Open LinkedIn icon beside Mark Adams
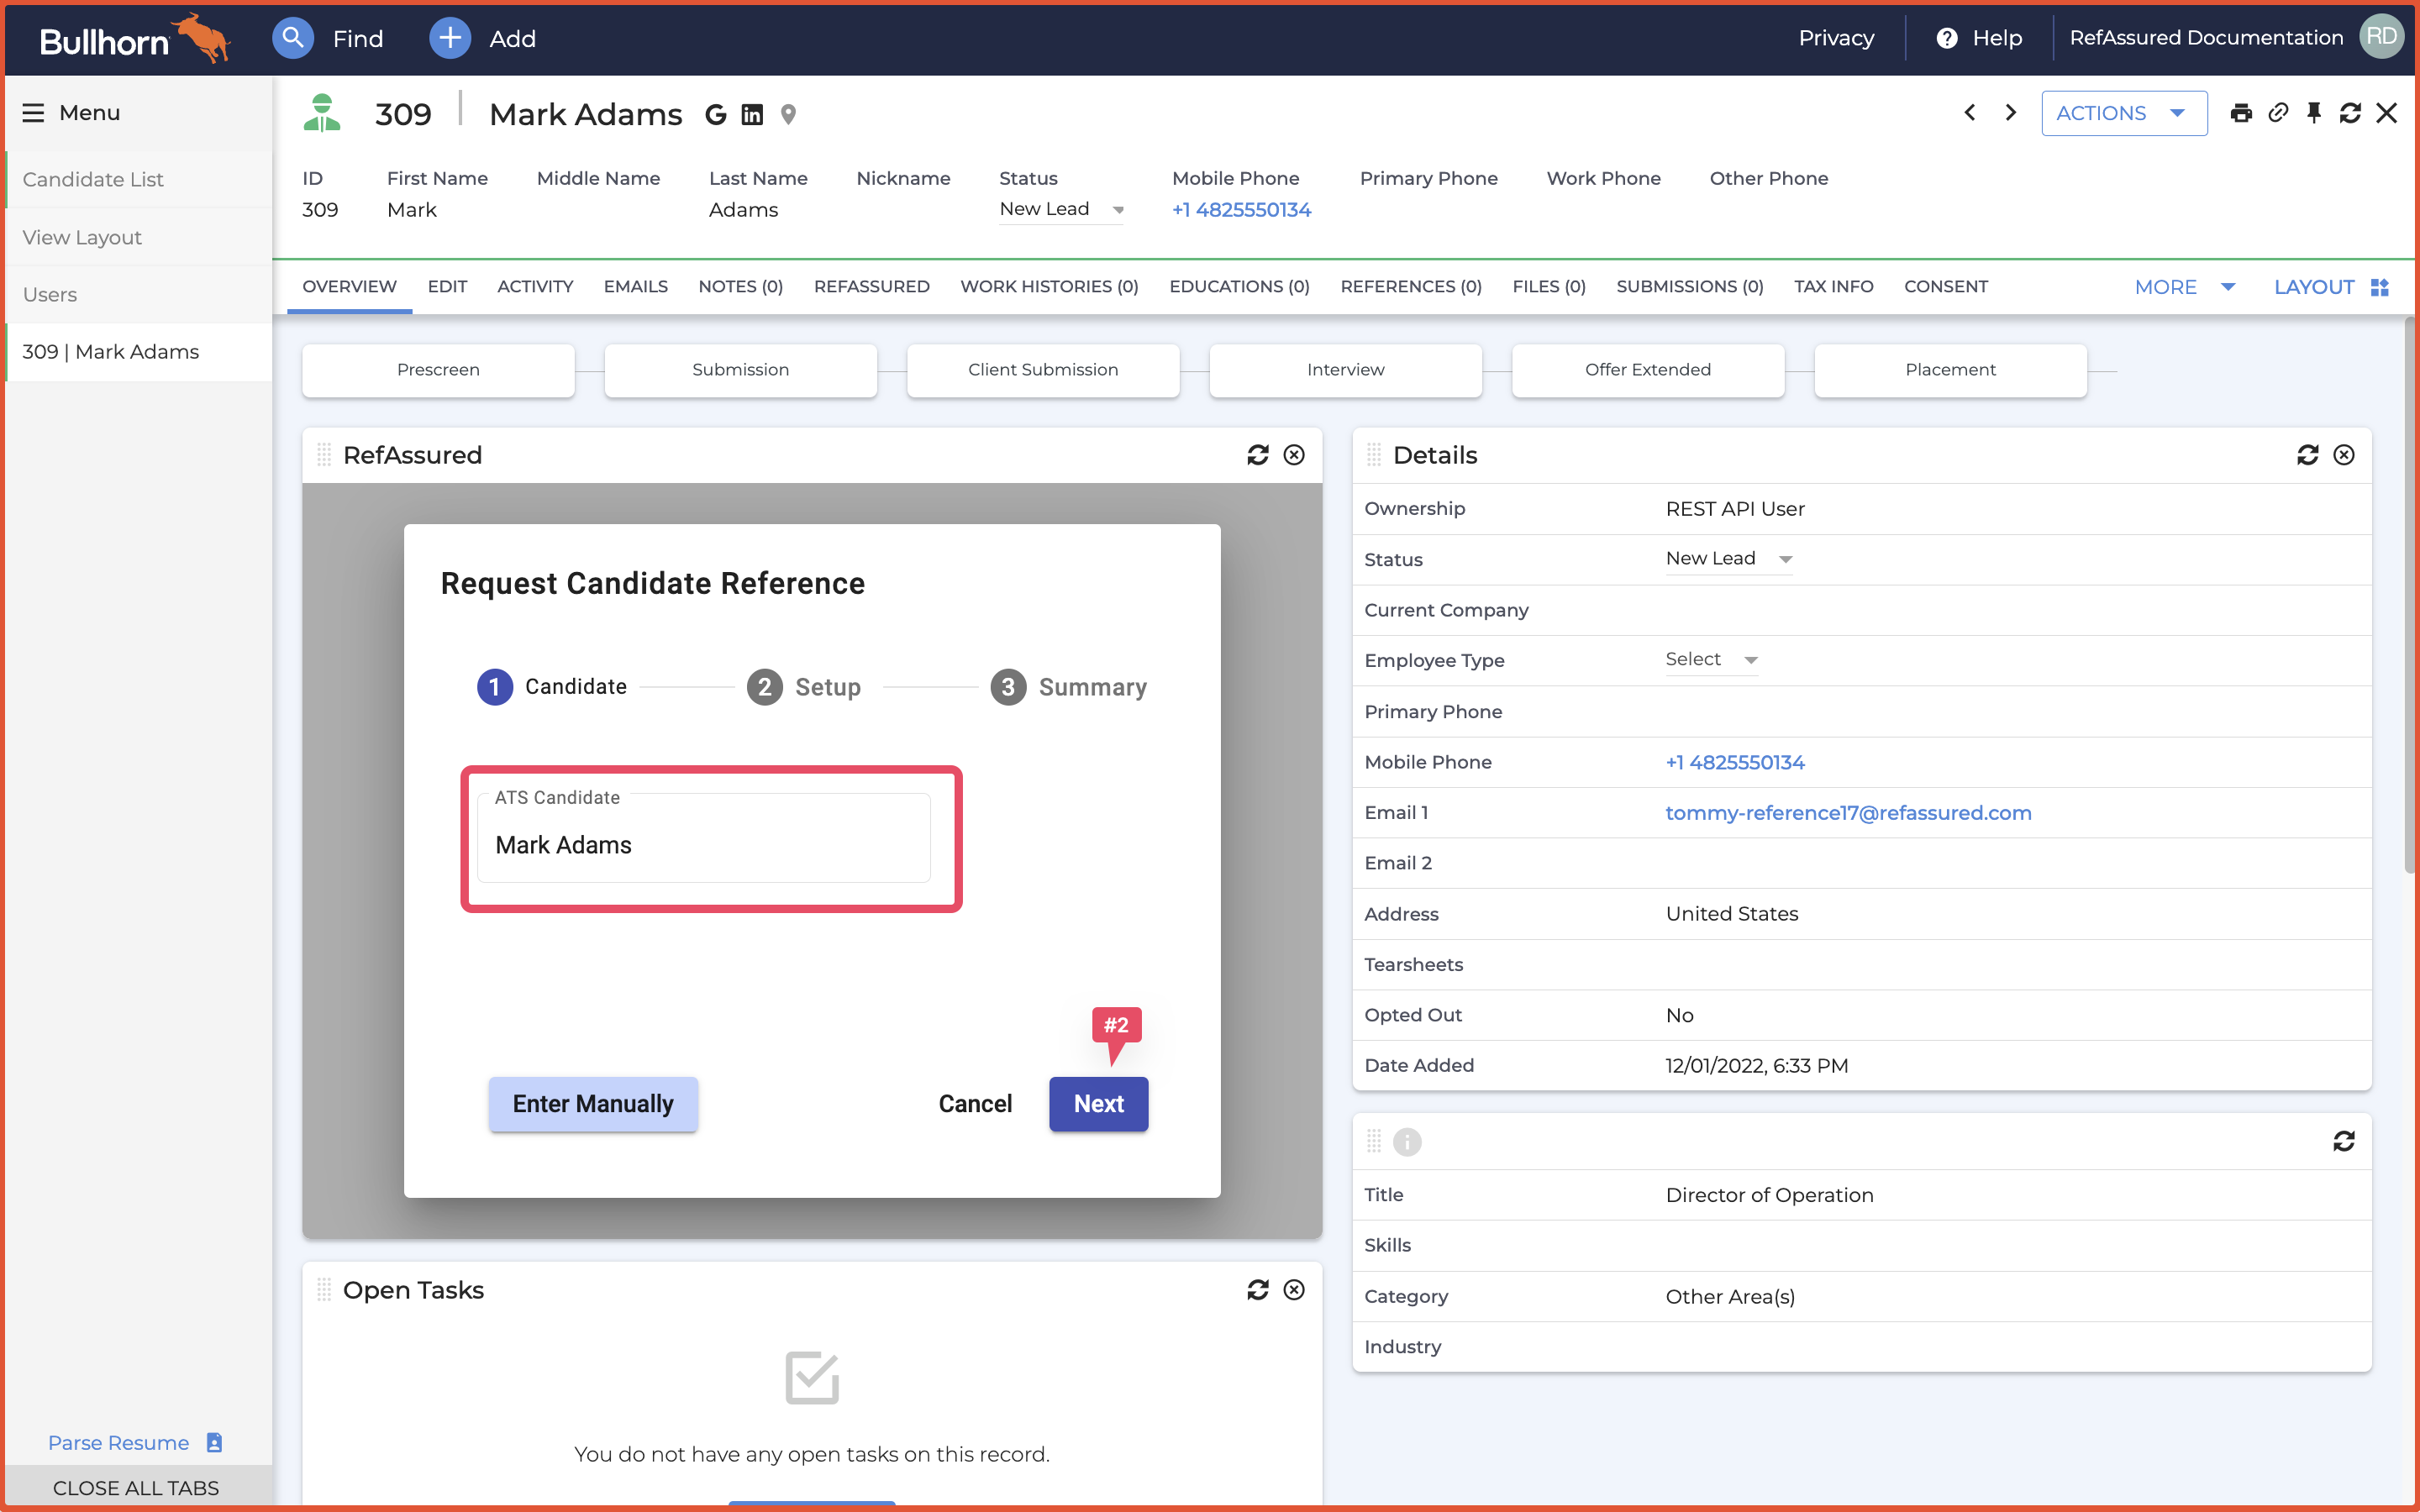Screen dimensions: 2420x1512 click(752, 115)
